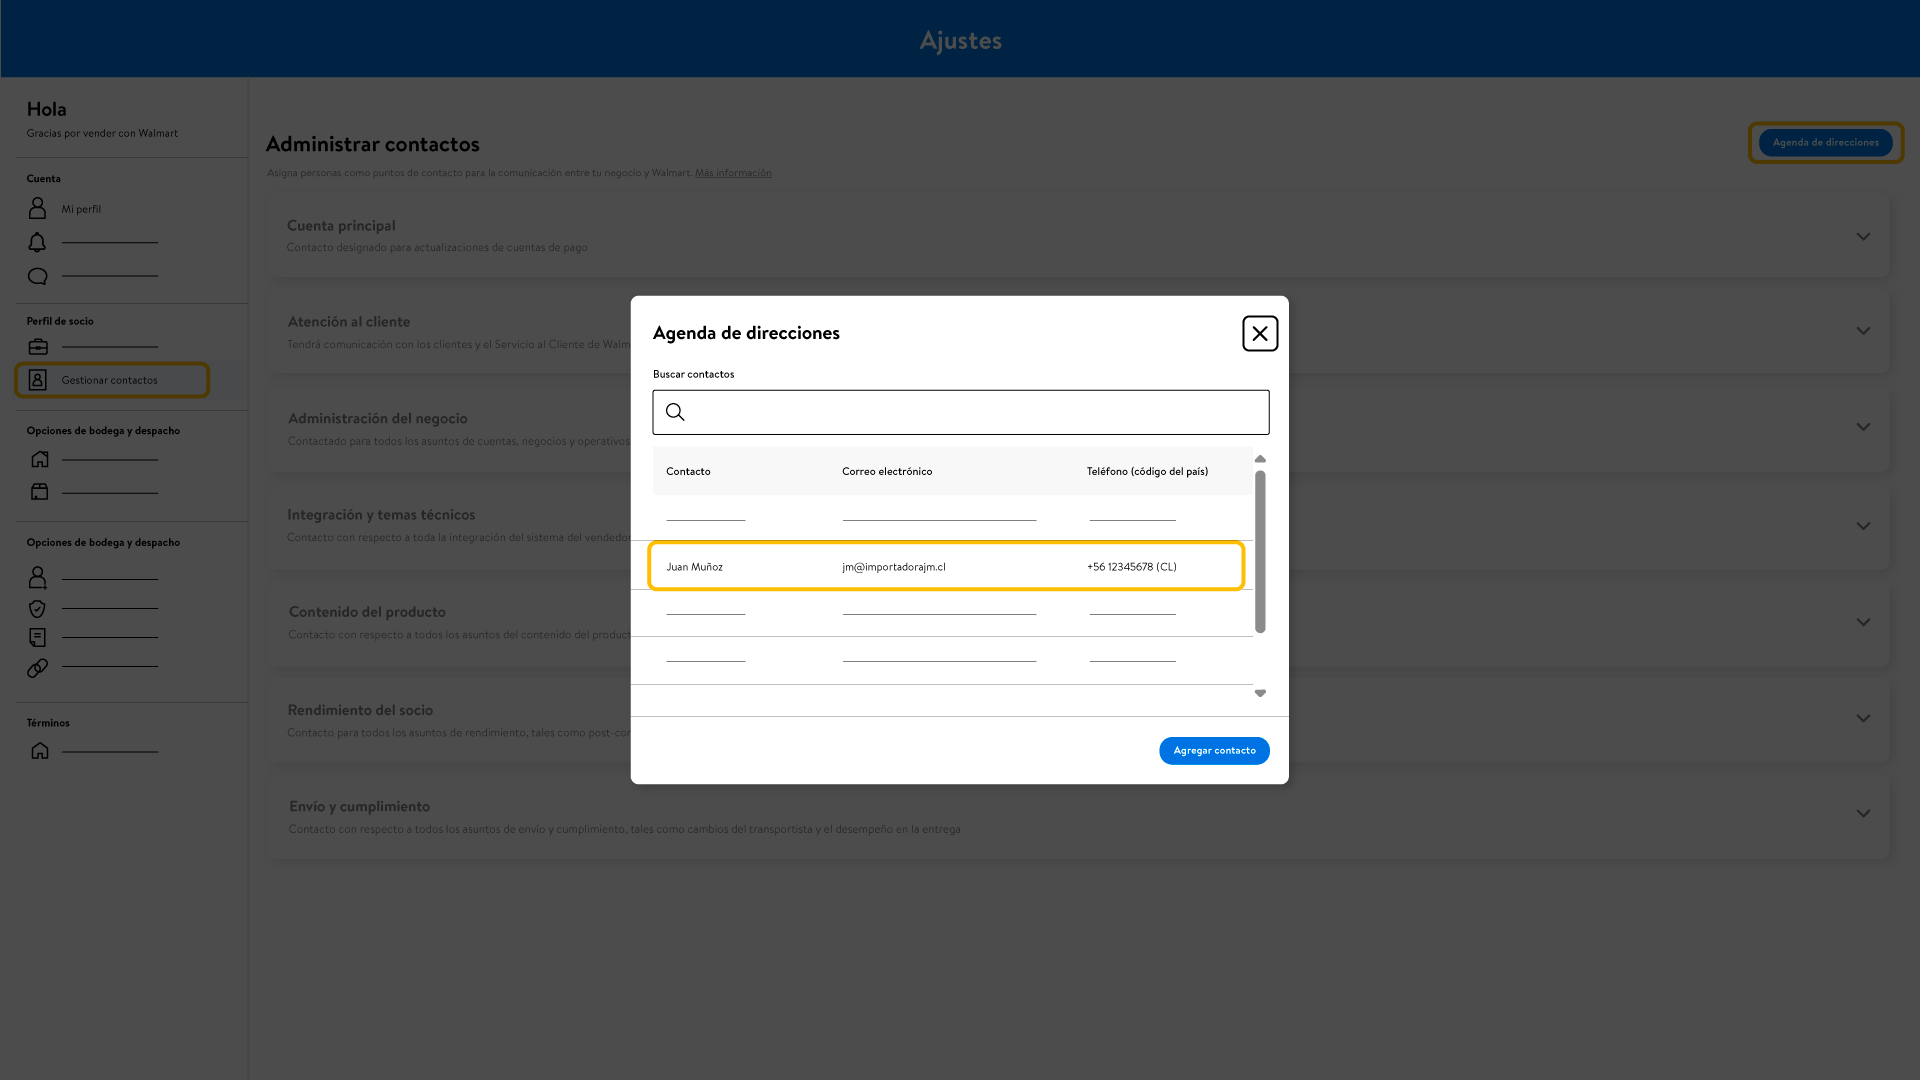Image resolution: width=1920 pixels, height=1080 pixels.
Task: Click the shield checkmark icon in sidebar
Action: [37, 608]
